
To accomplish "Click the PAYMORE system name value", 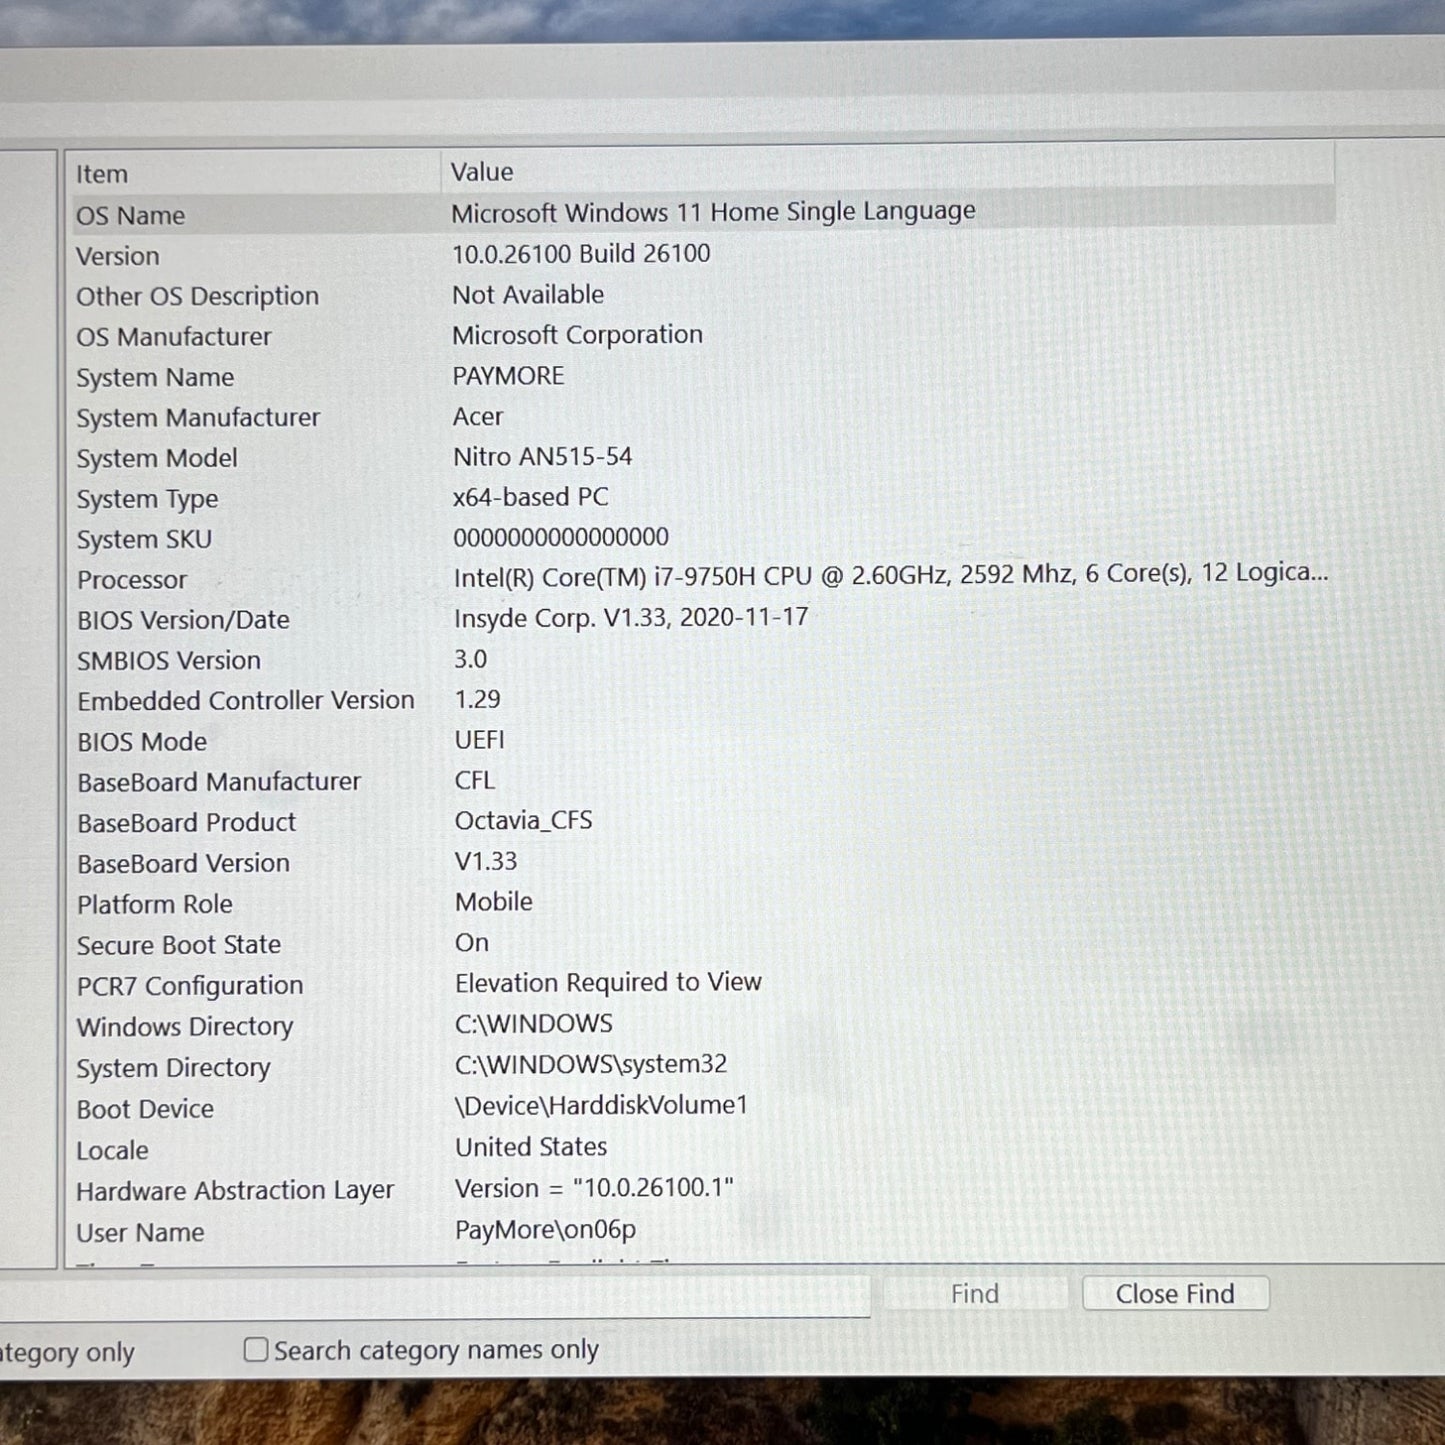I will tap(508, 376).
